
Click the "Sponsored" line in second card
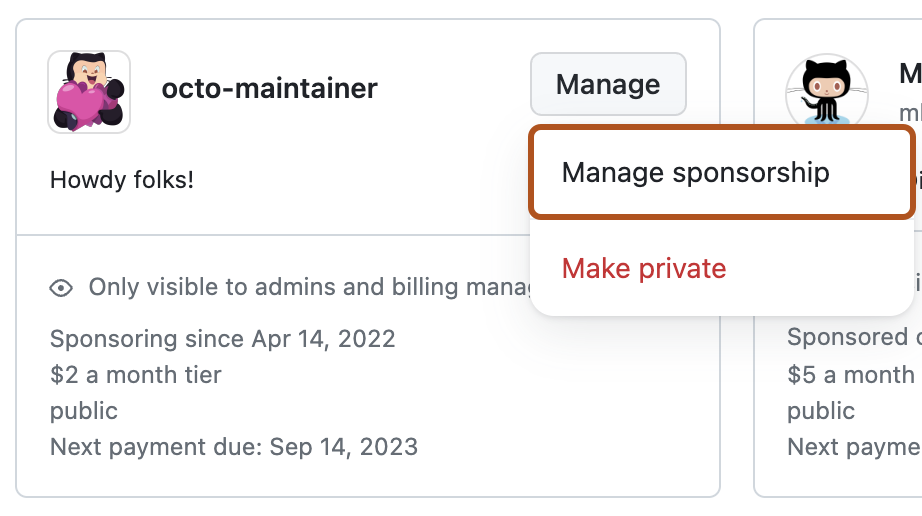(852, 338)
